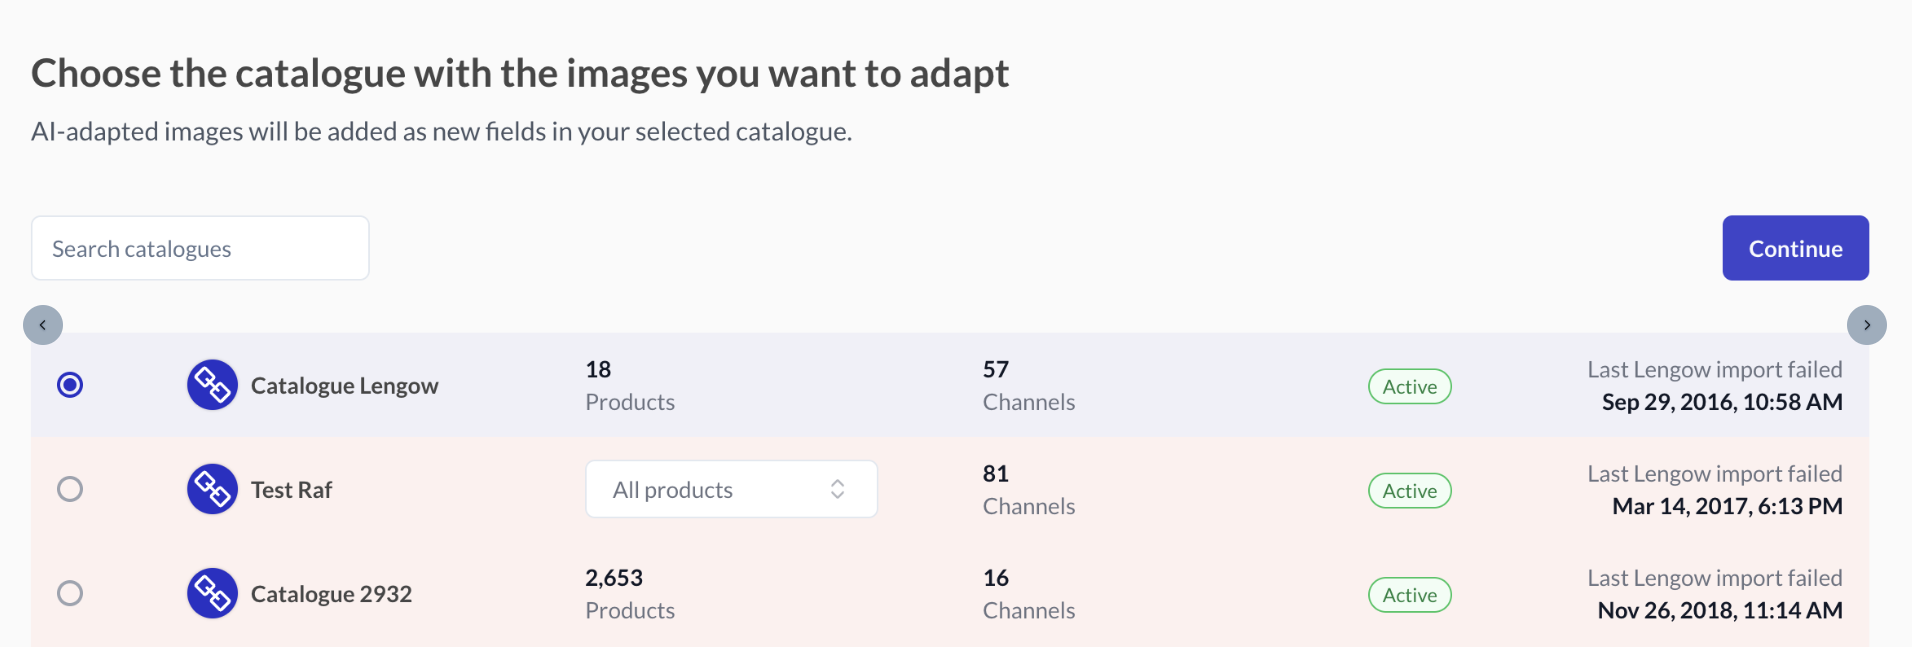Click the Catalogue 2932 link icon
Viewport: 1912px width, 647px height.
click(x=212, y=593)
